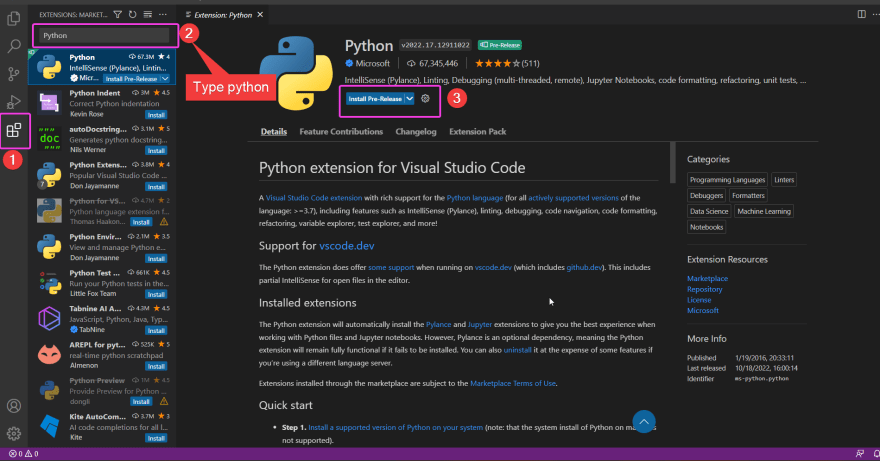This screenshot has width=880, height=461.
Task: Open Views and More Actions ellipsis
Action: tap(163, 15)
